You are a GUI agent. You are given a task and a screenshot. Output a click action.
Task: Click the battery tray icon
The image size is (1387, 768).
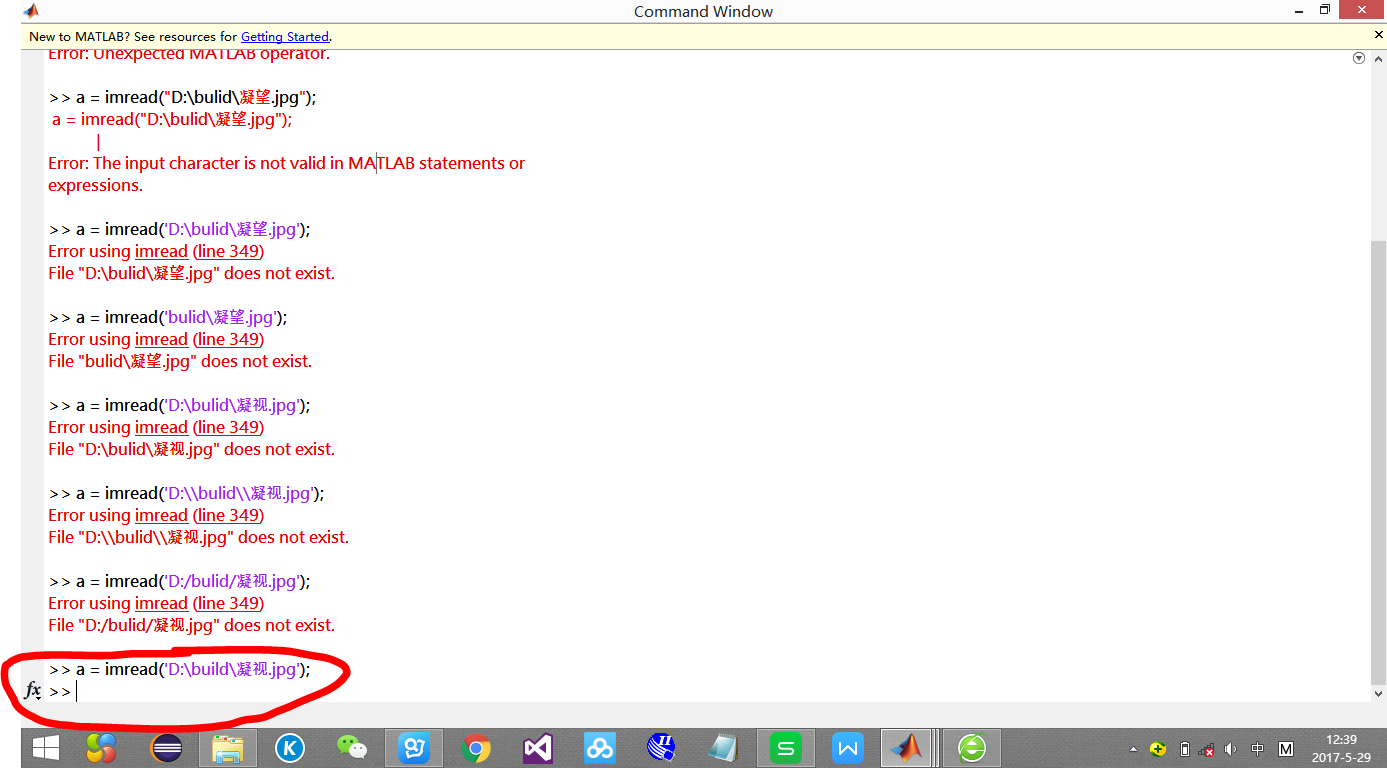[x=1185, y=748]
